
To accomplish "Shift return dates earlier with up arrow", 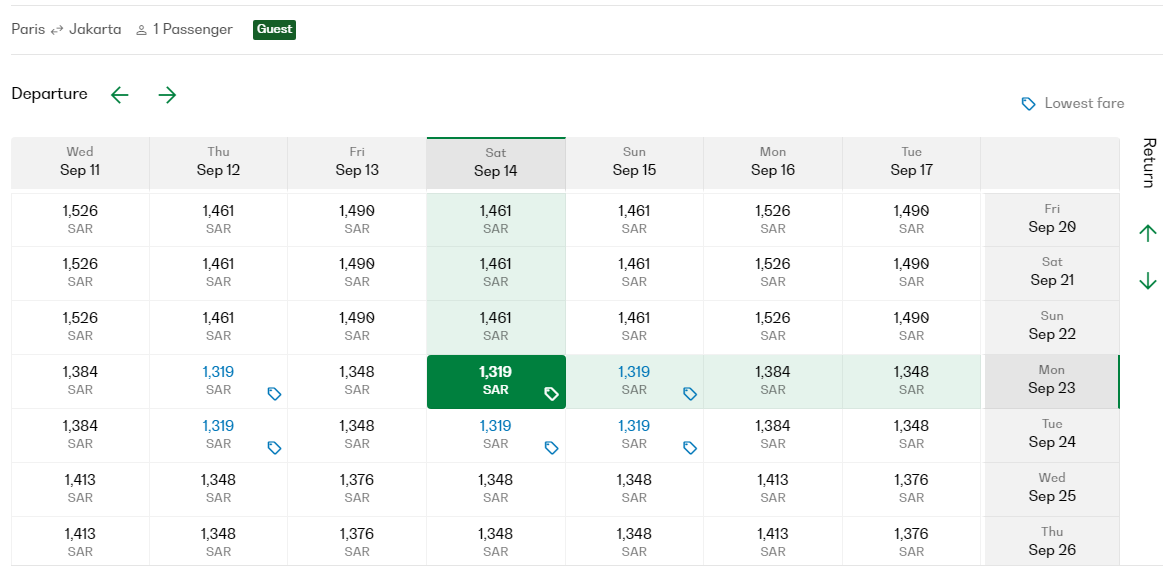I will click(1148, 234).
